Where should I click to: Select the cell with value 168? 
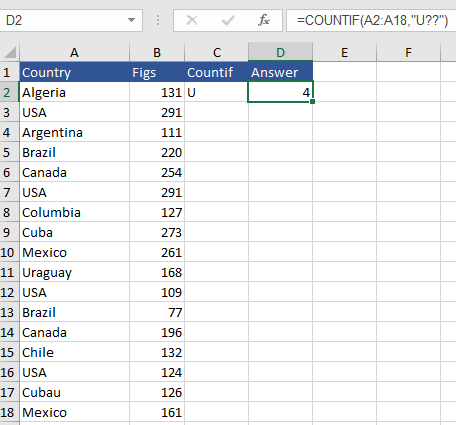(157, 272)
